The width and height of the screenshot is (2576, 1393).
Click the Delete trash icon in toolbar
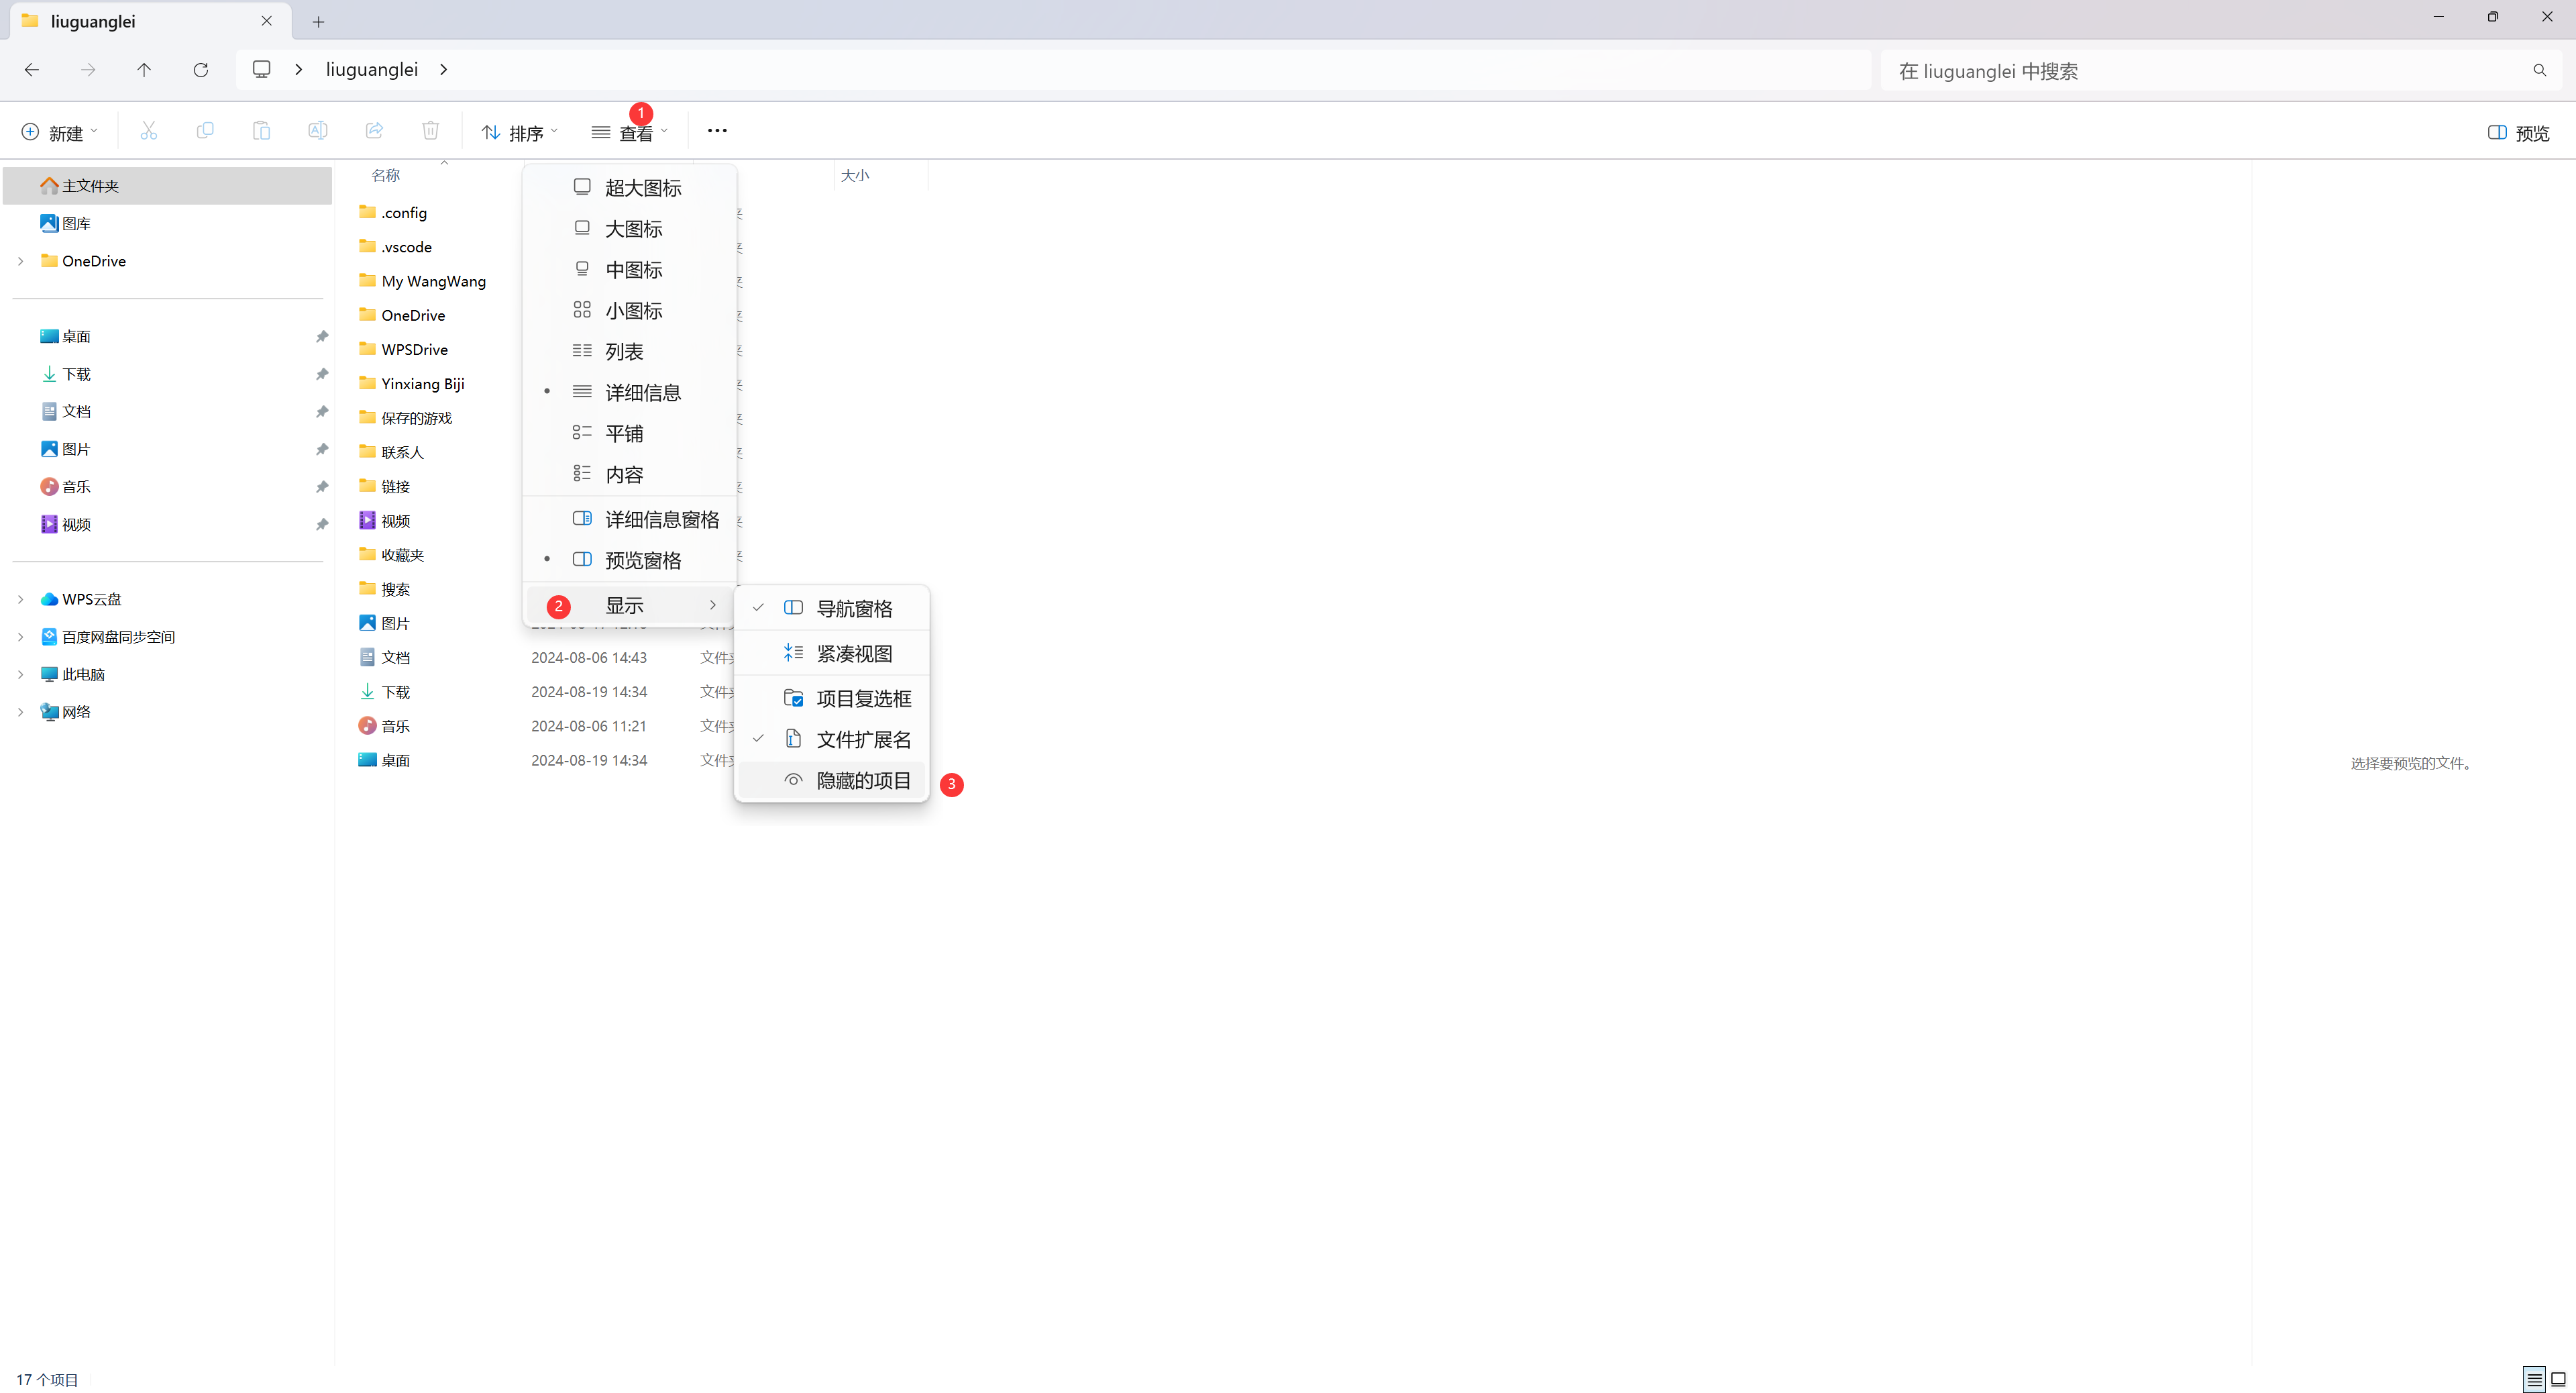[x=430, y=131]
